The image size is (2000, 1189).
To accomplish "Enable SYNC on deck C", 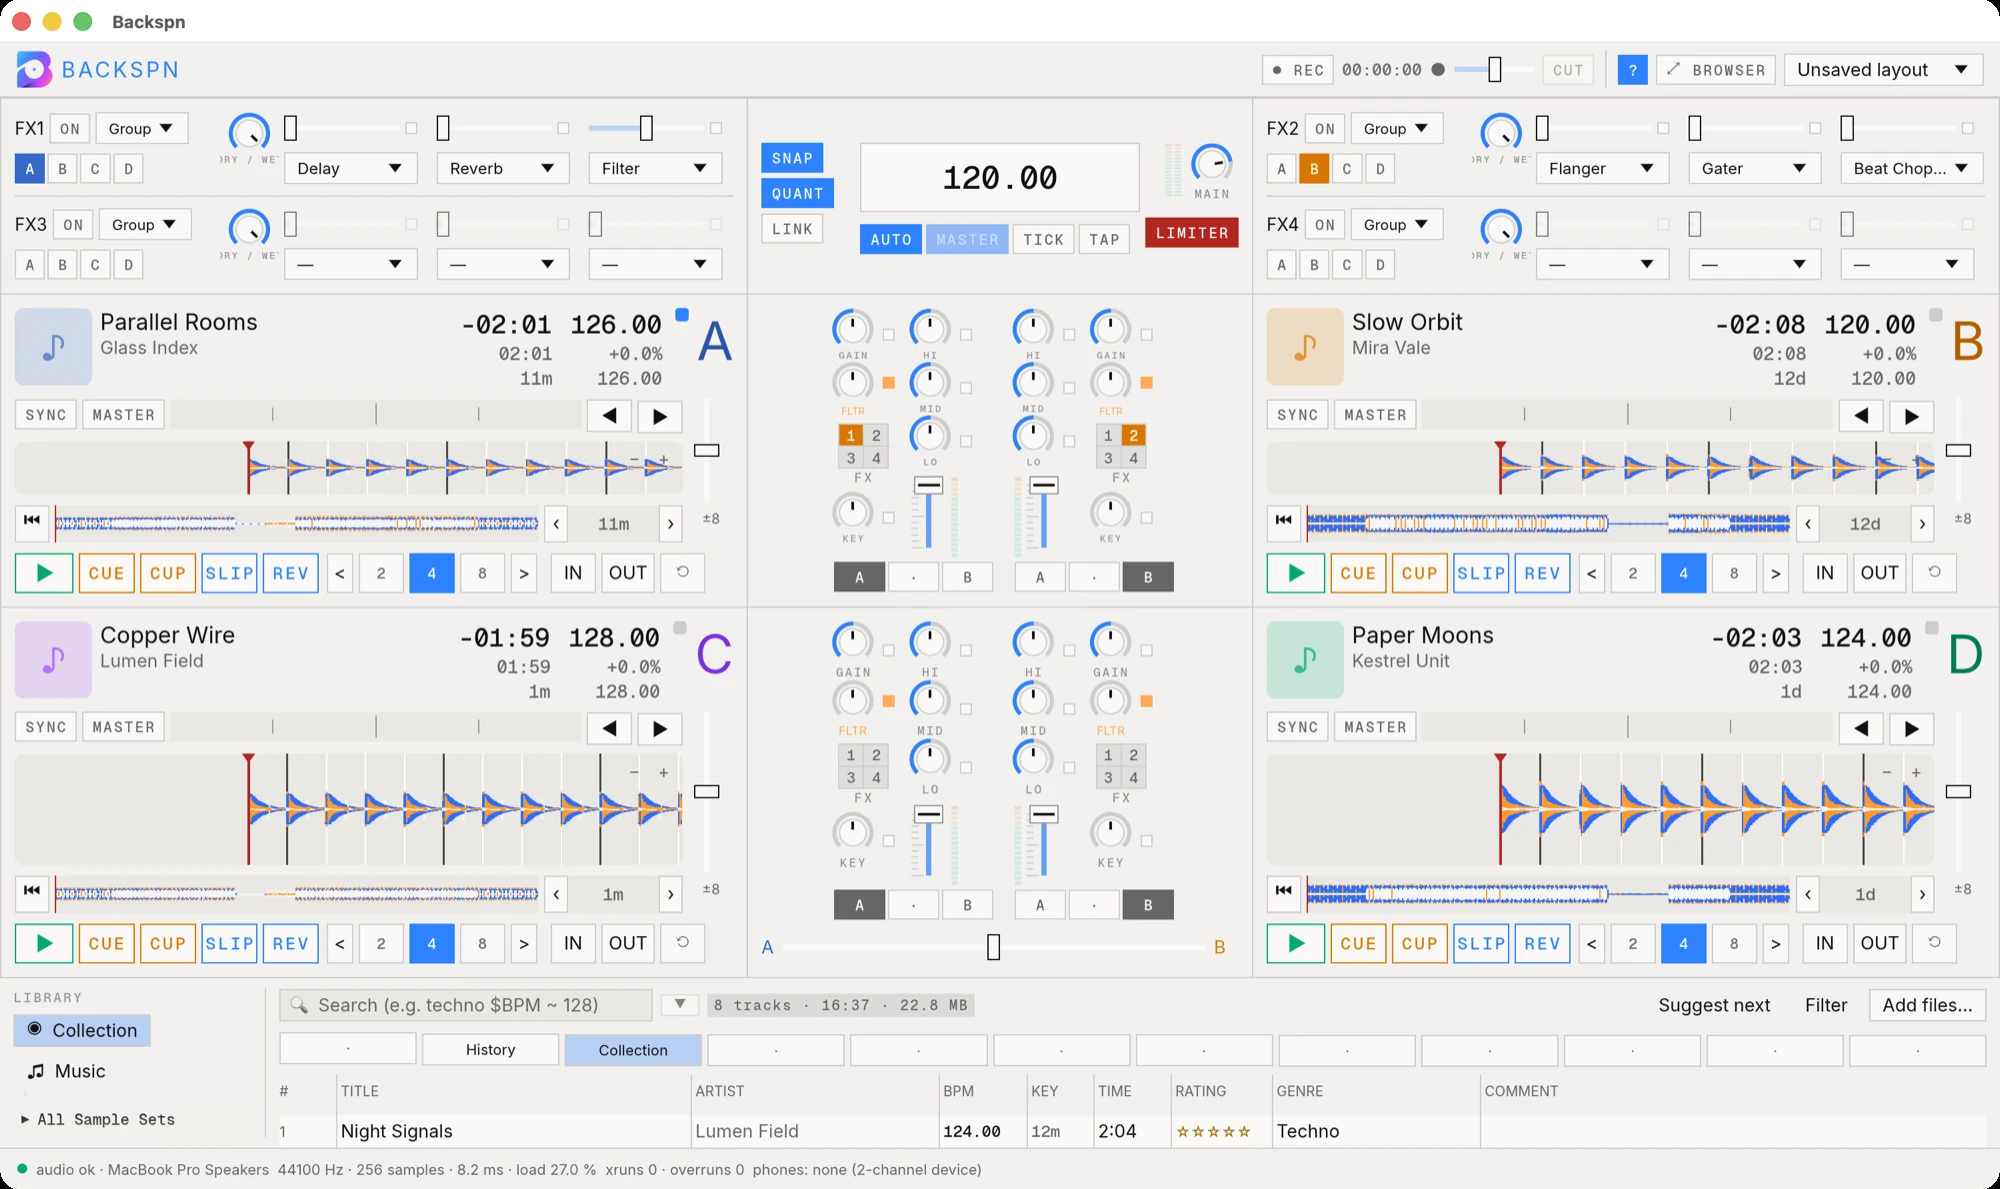I will click(x=46, y=727).
